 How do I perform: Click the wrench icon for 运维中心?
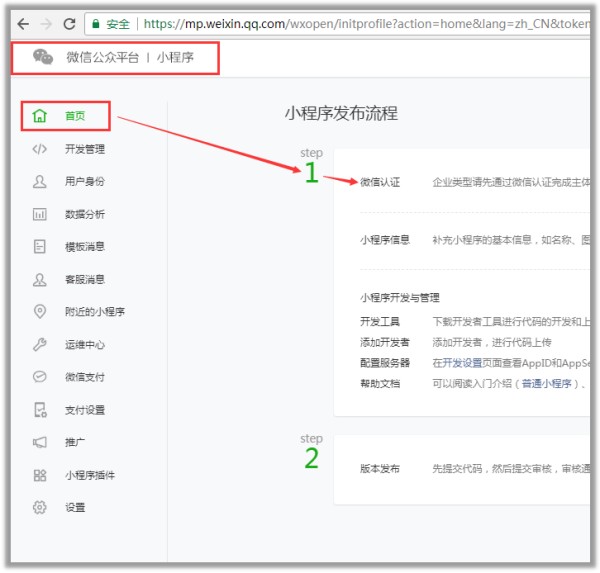point(40,345)
